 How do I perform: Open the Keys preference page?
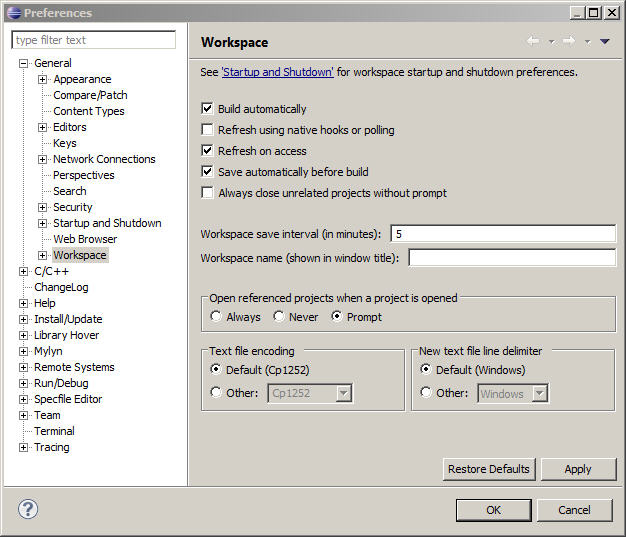pos(65,143)
